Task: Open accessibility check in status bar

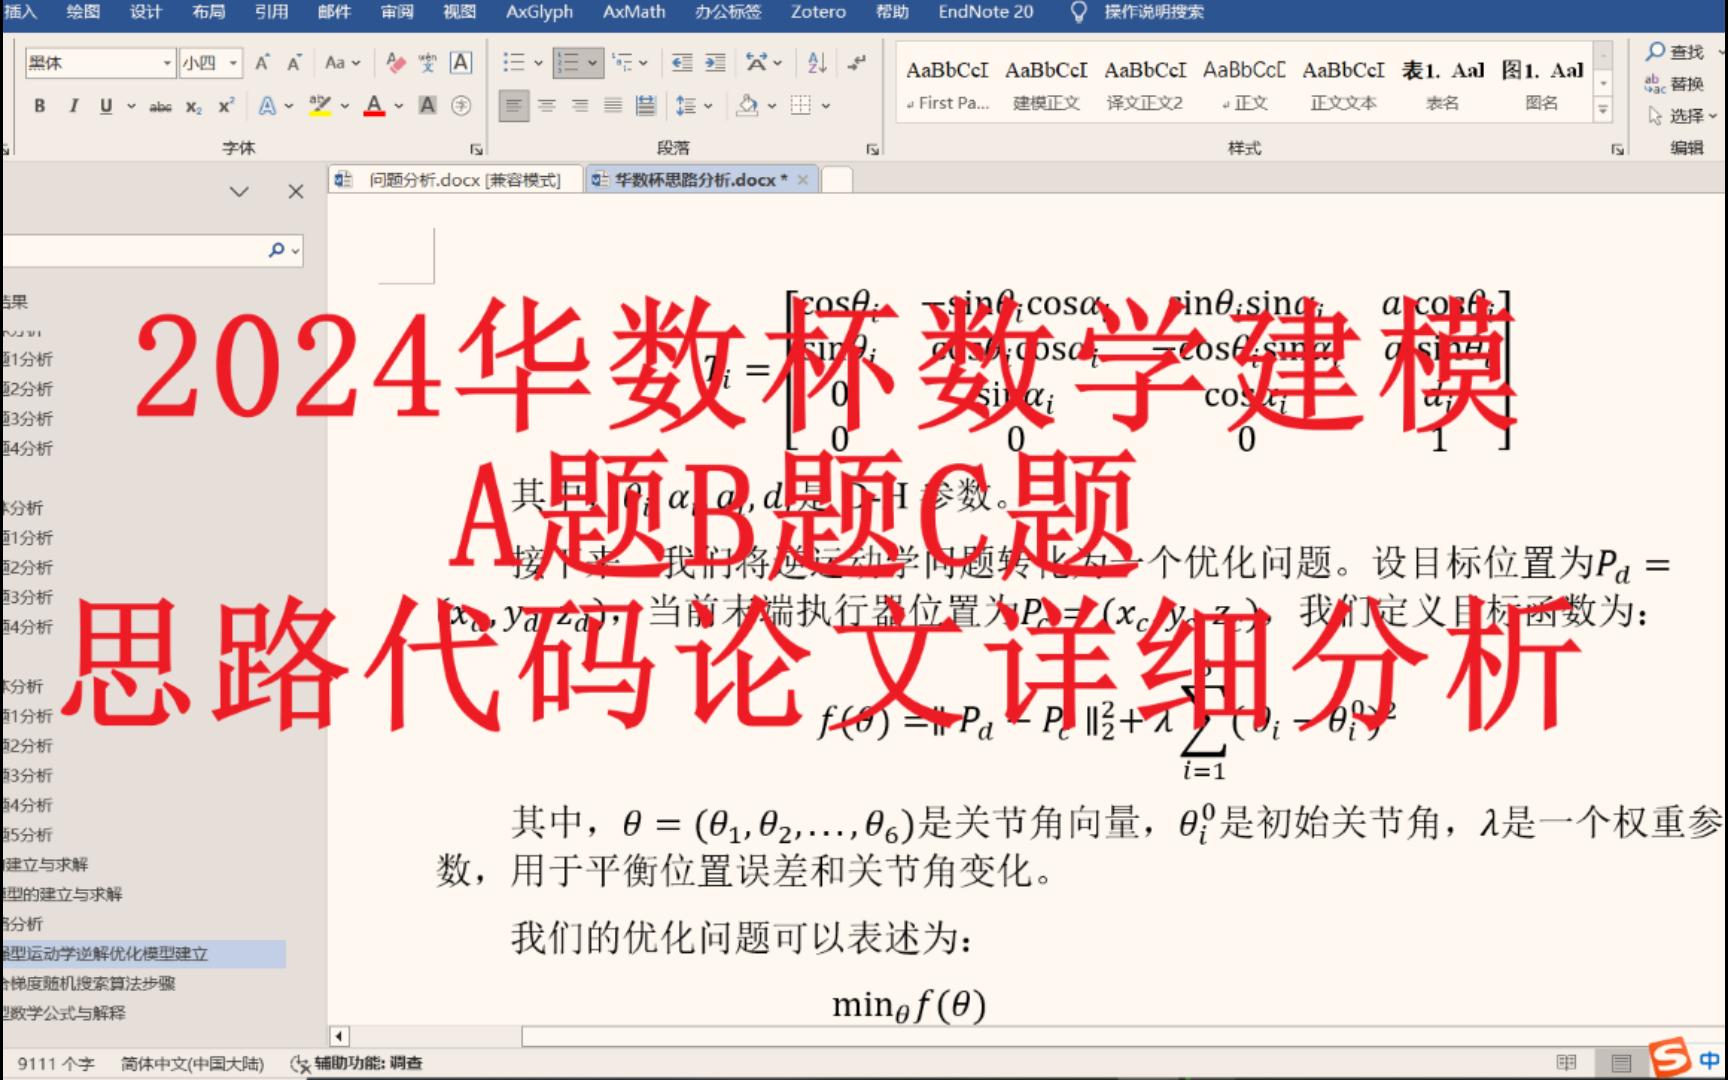Action: (x=357, y=1063)
